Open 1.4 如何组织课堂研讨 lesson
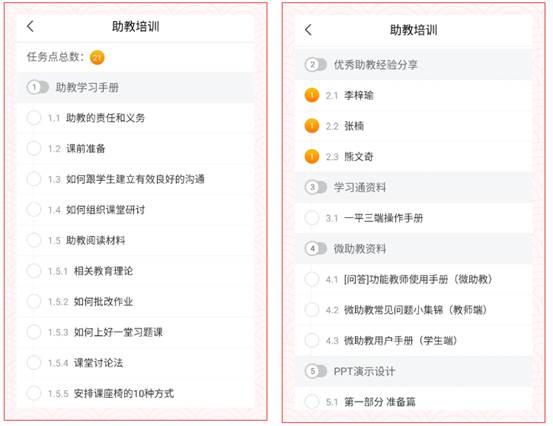The image size is (553, 426). (x=136, y=210)
